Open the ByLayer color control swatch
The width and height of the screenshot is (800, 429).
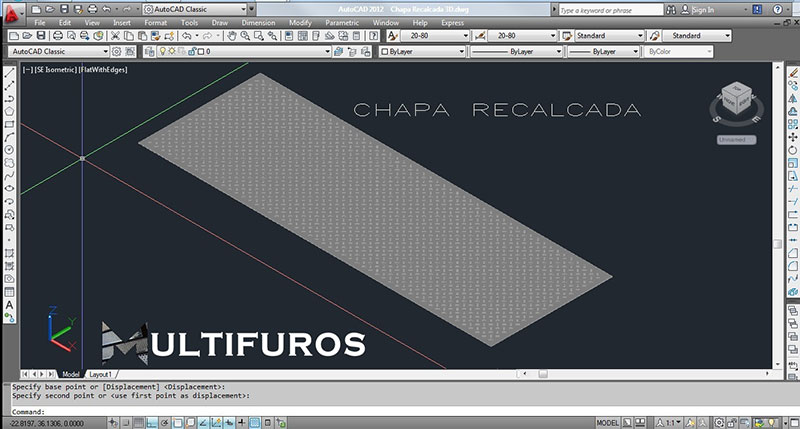tap(420, 51)
